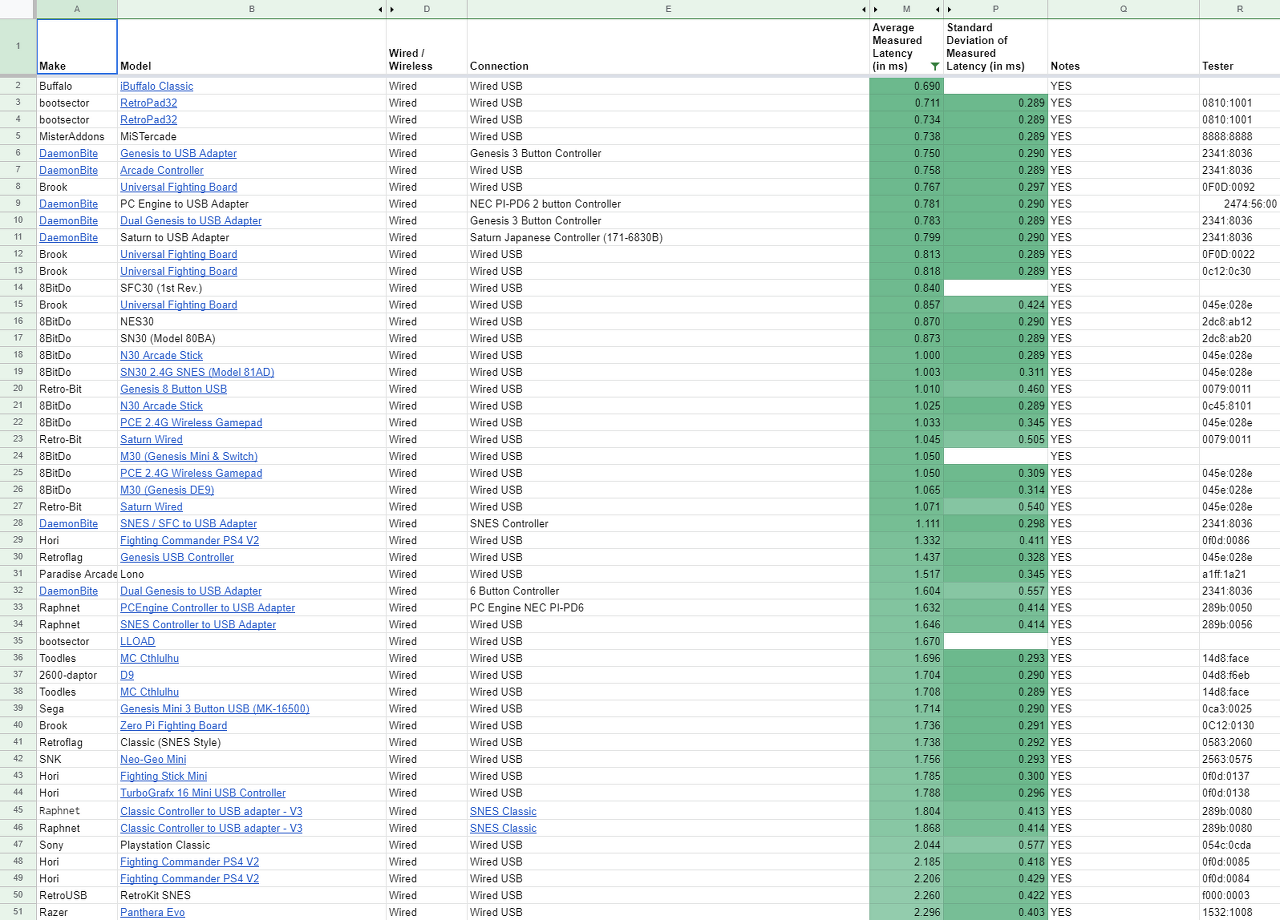This screenshot has height=920, width=1280.
Task: Open the PCEngine Controller to USB Adapter link
Action: [x=208, y=608]
